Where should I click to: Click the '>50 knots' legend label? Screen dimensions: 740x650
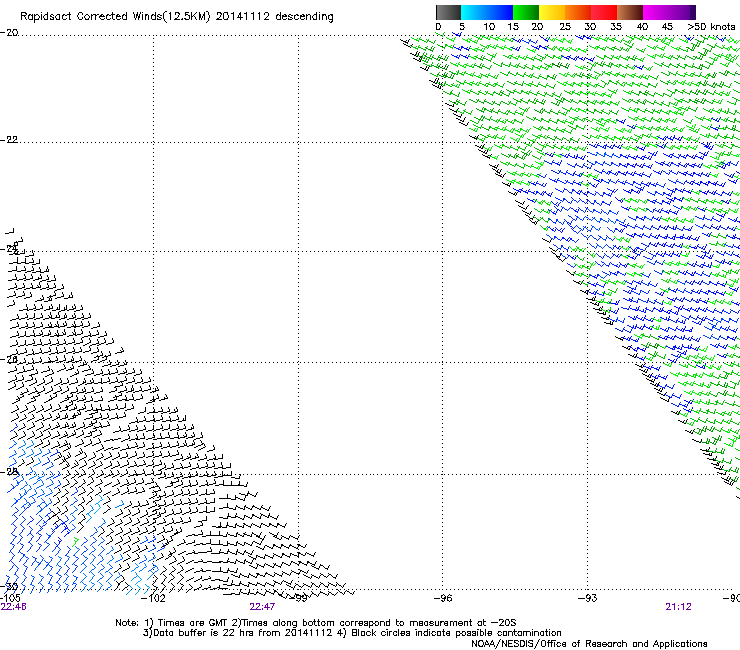[x=711, y=27]
